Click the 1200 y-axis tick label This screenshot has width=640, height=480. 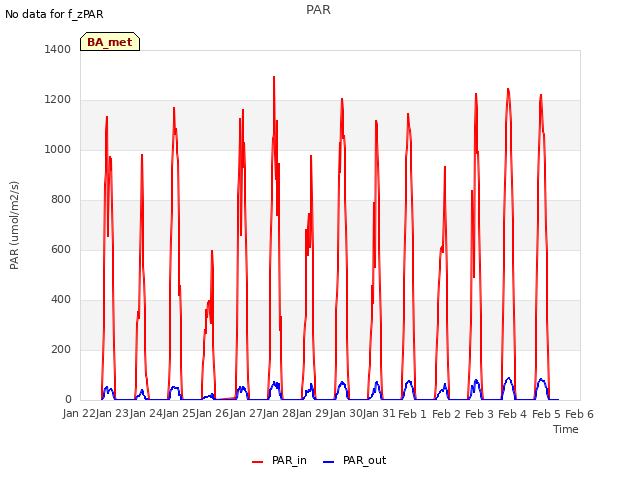[58, 100]
